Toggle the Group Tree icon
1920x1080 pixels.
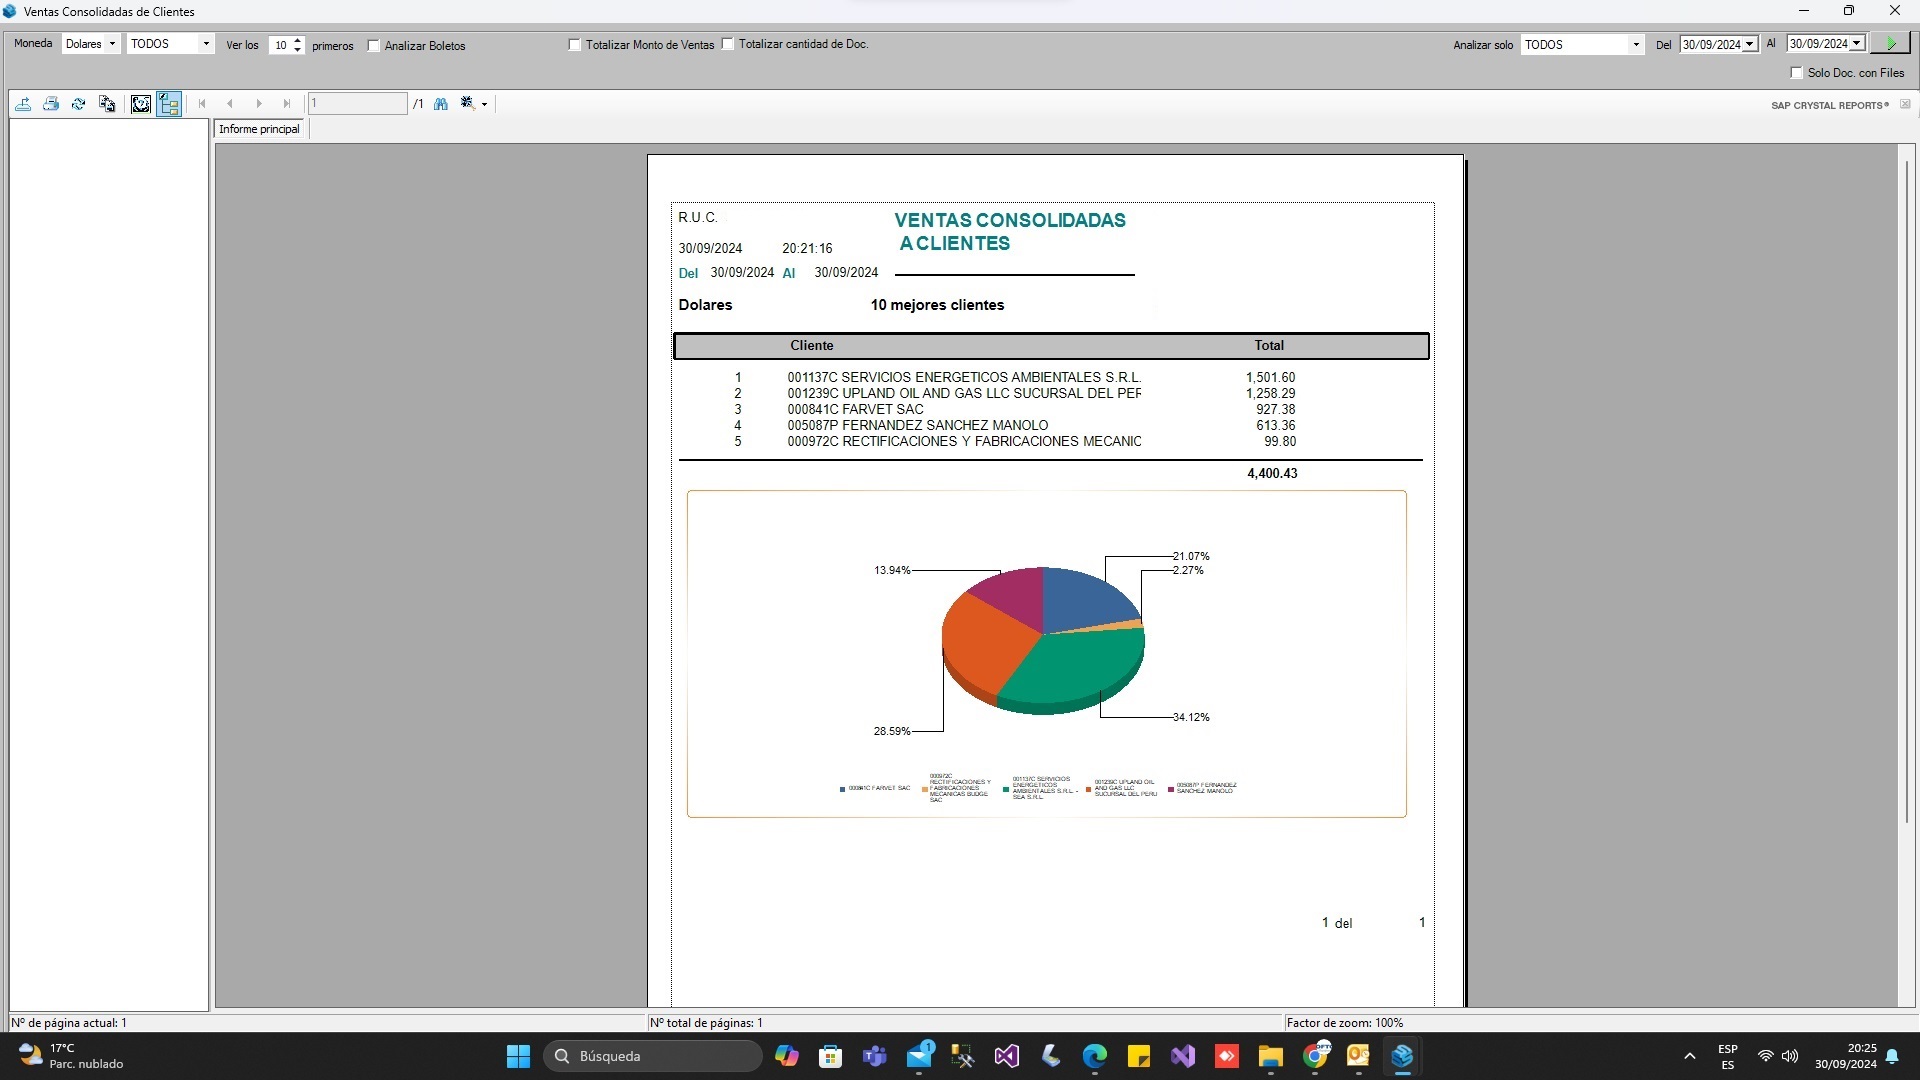pyautogui.click(x=168, y=104)
